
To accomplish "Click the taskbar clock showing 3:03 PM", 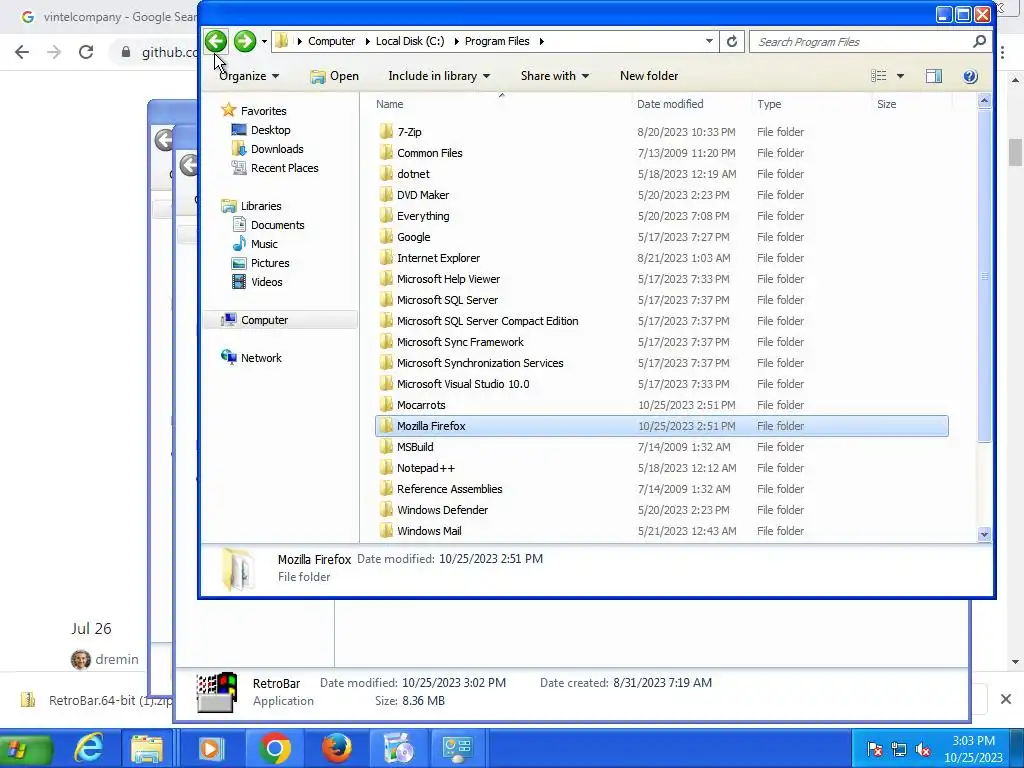I will tap(973, 749).
